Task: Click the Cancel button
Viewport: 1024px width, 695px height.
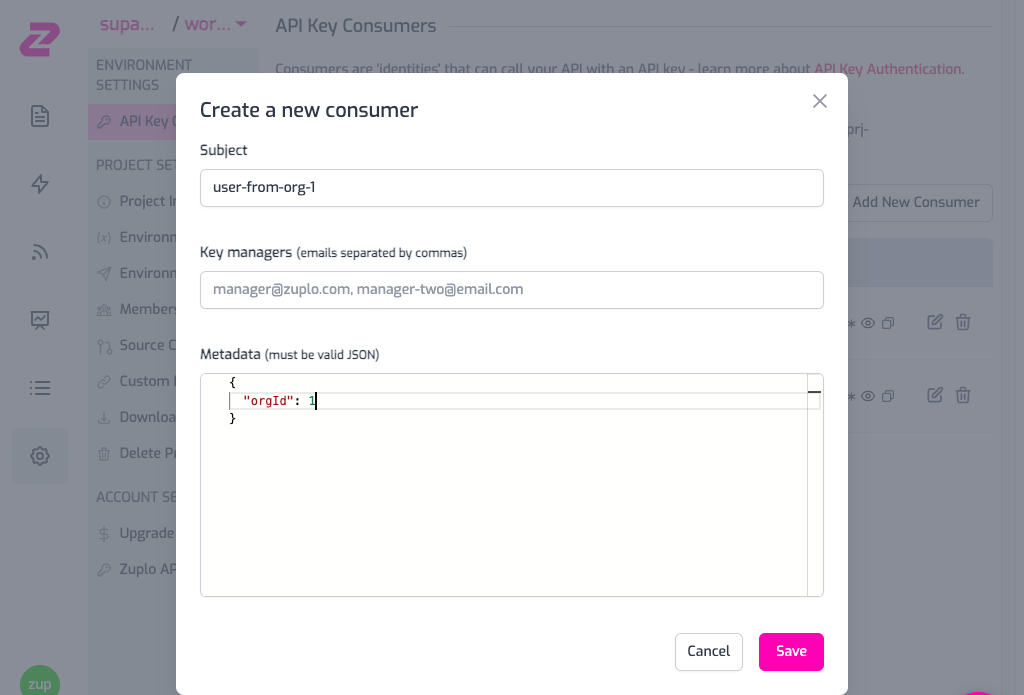Action: 709,651
